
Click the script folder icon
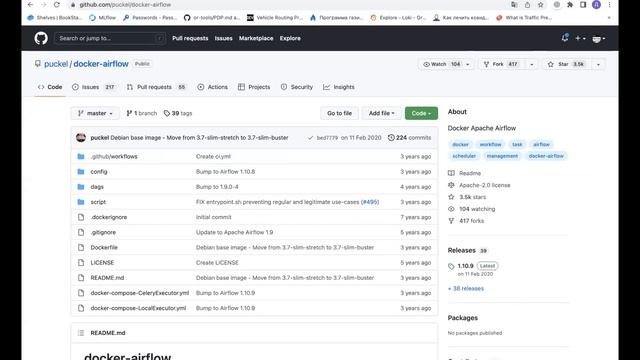click(x=81, y=202)
